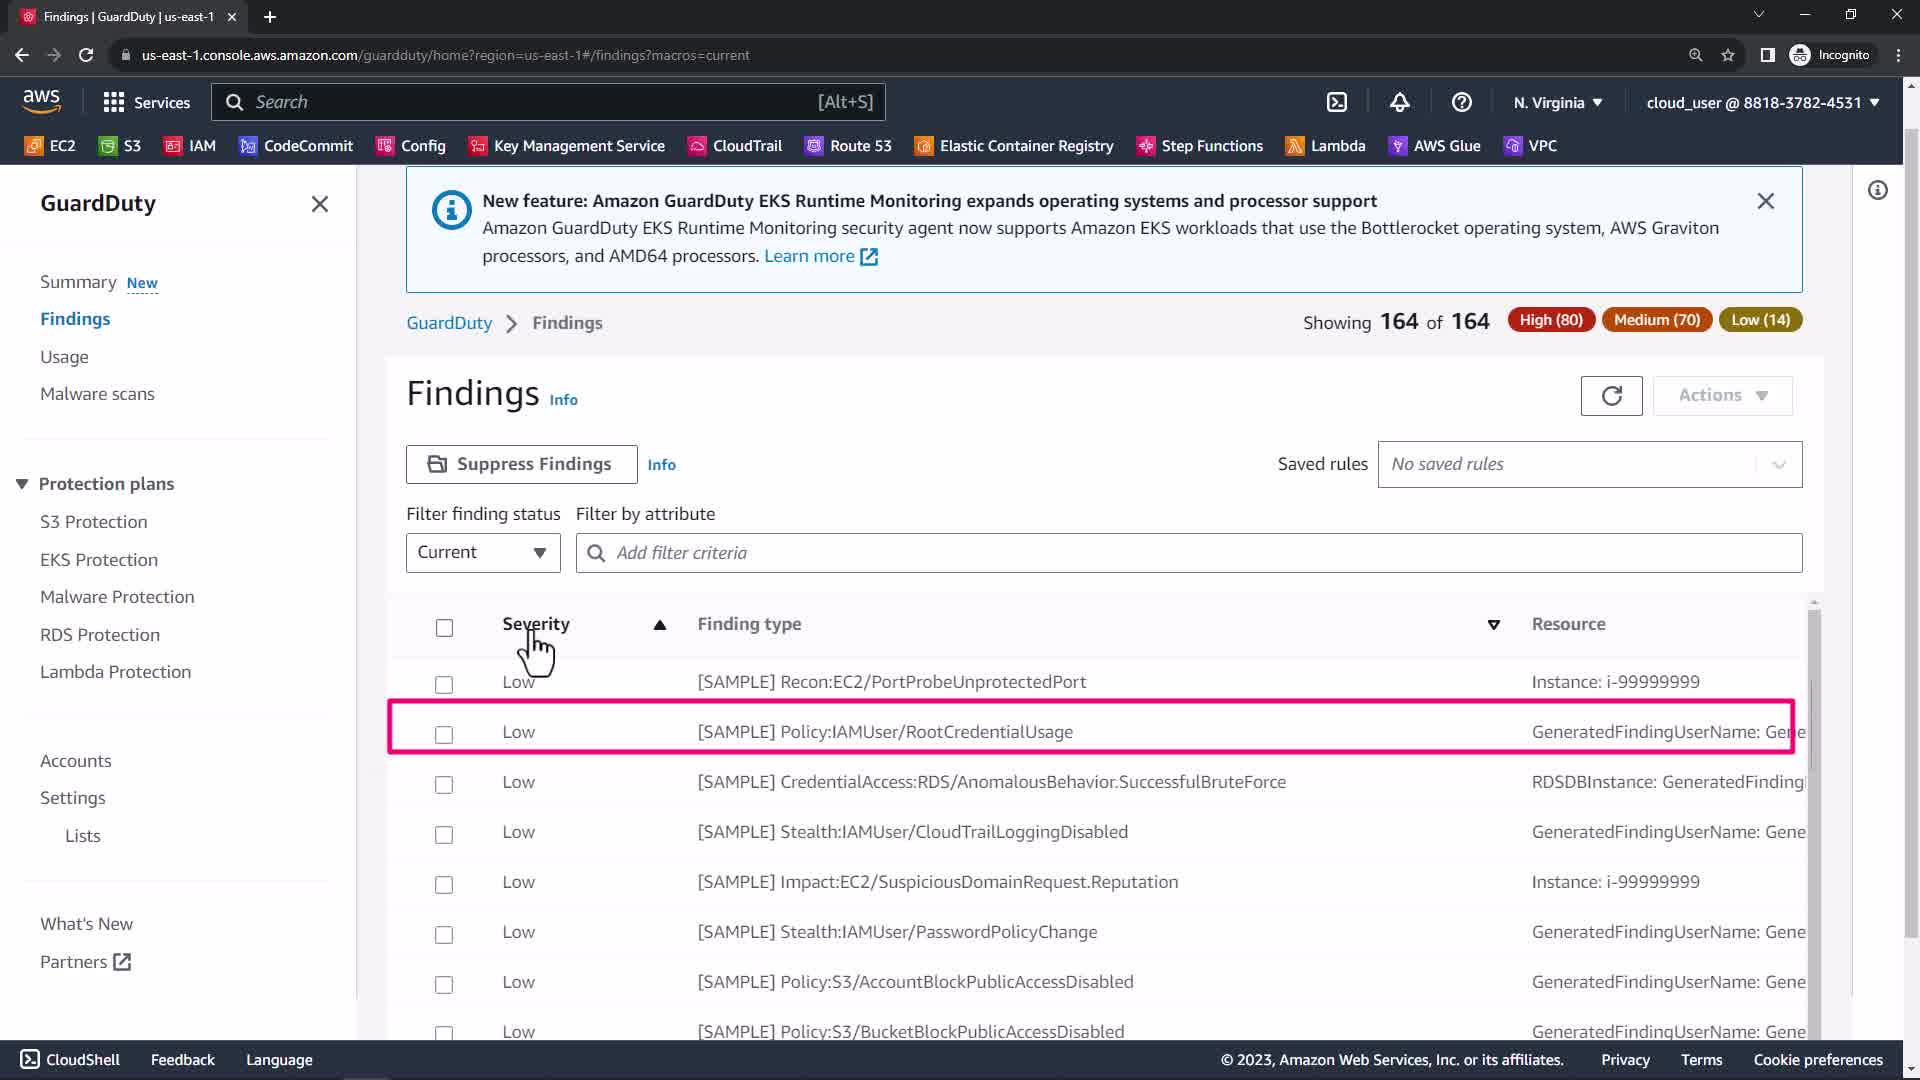This screenshot has width=1920, height=1080.
Task: Click the help question mark icon
Action: (1461, 102)
